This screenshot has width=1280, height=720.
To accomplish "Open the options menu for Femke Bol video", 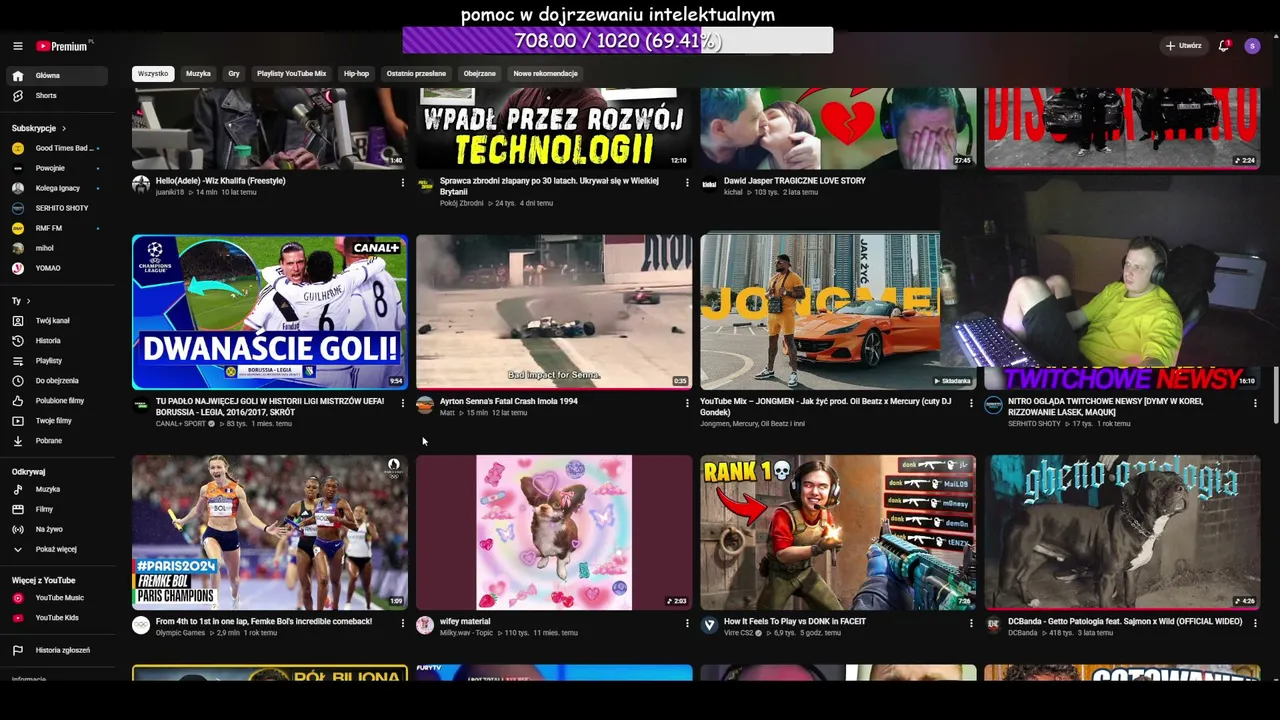I will (403, 623).
